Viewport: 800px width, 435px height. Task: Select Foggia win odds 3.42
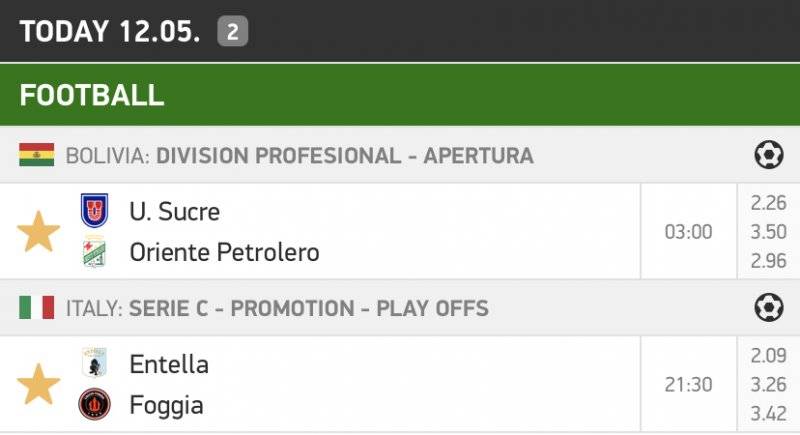point(768,413)
